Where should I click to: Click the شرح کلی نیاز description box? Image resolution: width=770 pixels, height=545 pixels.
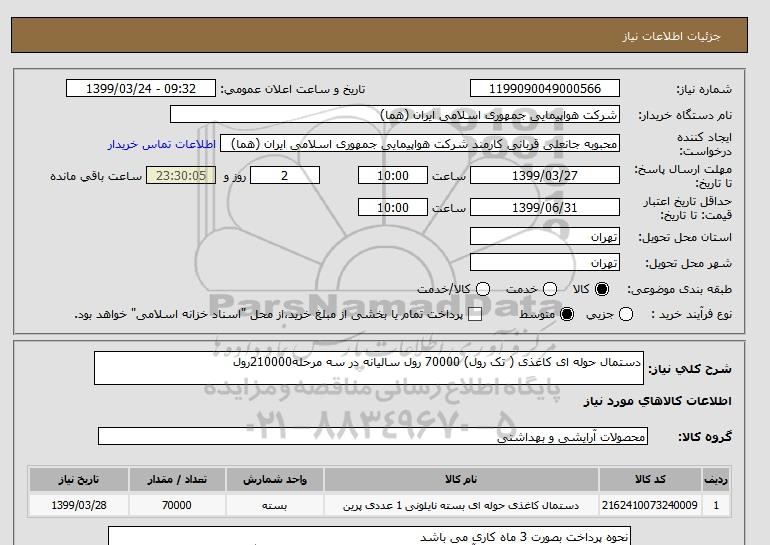(x=369, y=368)
